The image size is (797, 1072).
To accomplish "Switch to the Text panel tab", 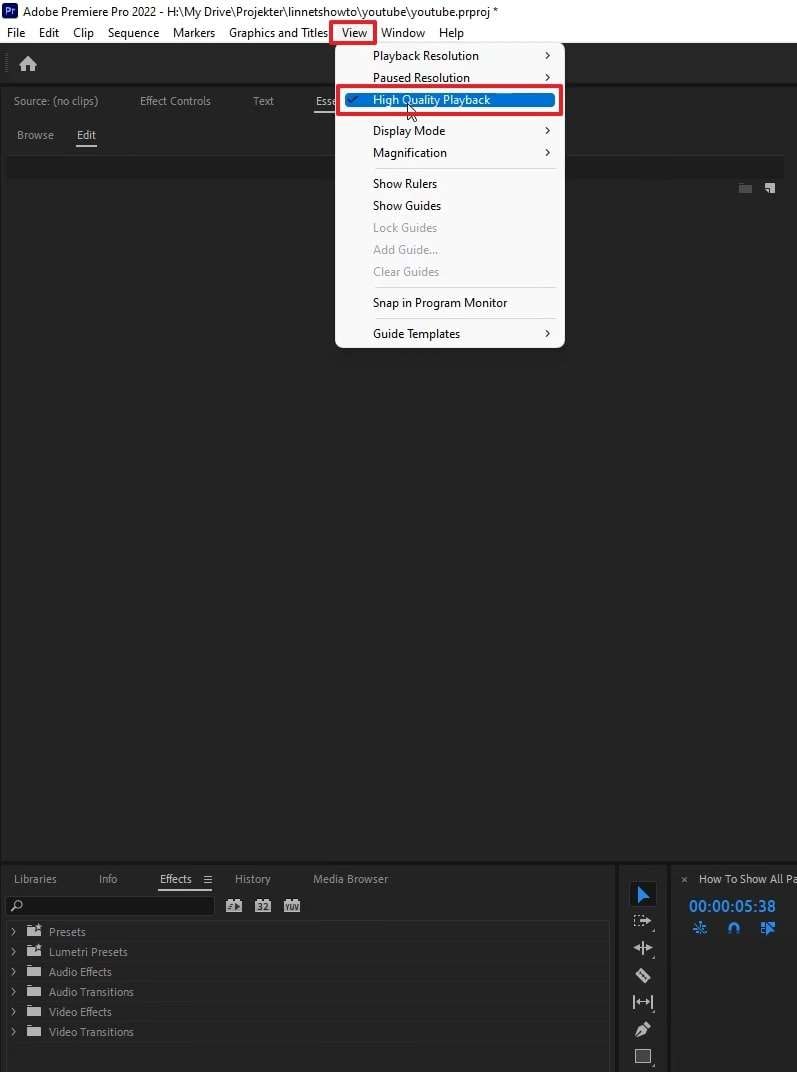I will coord(263,101).
